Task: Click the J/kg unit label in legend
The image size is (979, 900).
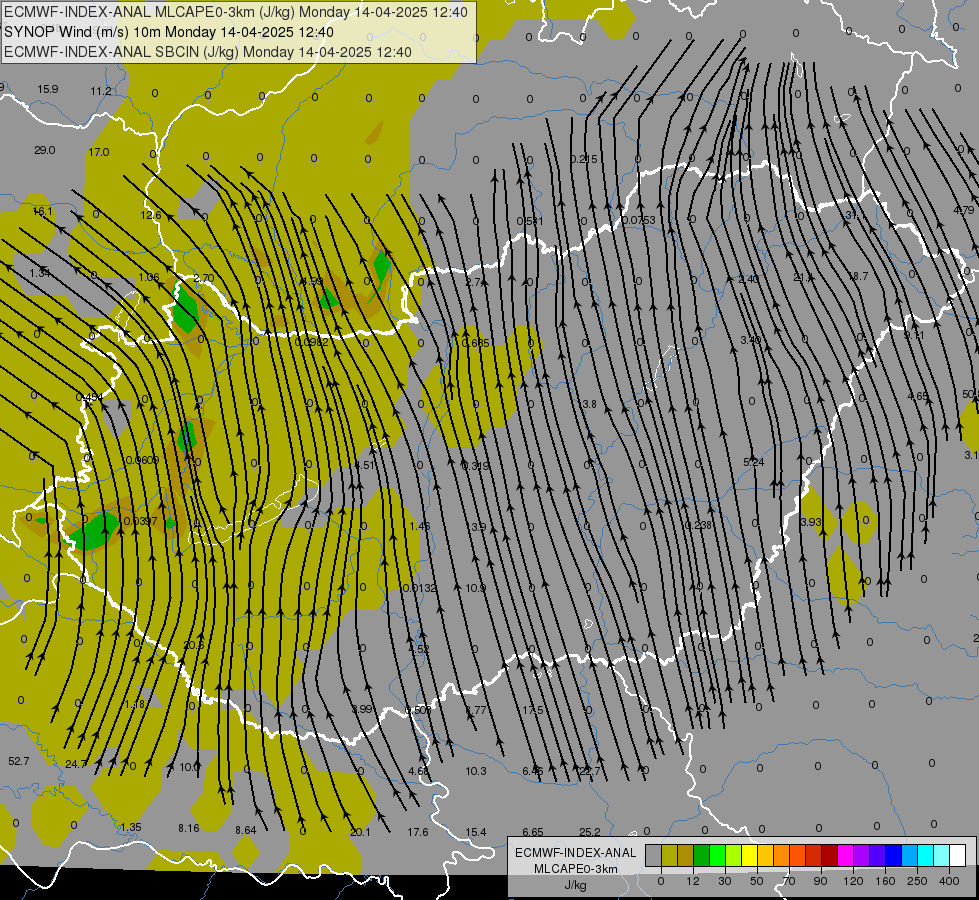Action: [576, 885]
